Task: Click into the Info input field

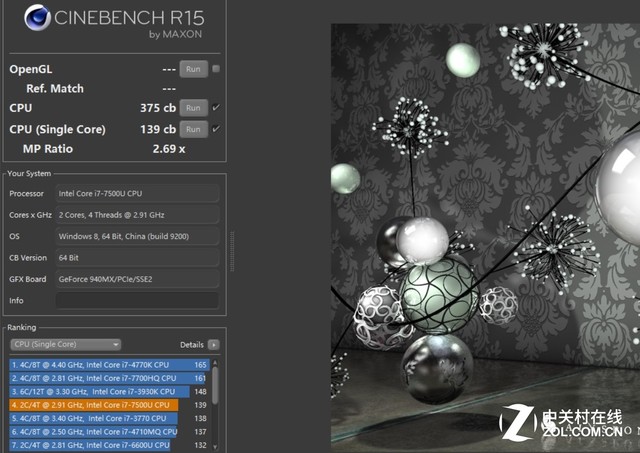Action: pyautogui.click(x=137, y=301)
